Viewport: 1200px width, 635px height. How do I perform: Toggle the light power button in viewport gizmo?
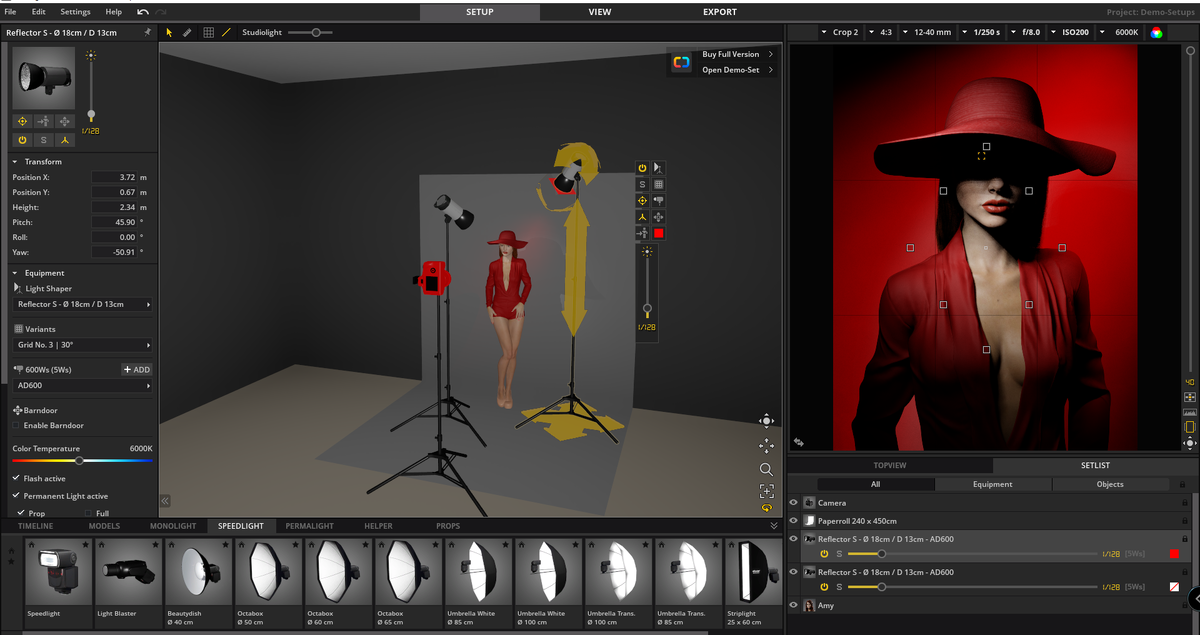(642, 168)
